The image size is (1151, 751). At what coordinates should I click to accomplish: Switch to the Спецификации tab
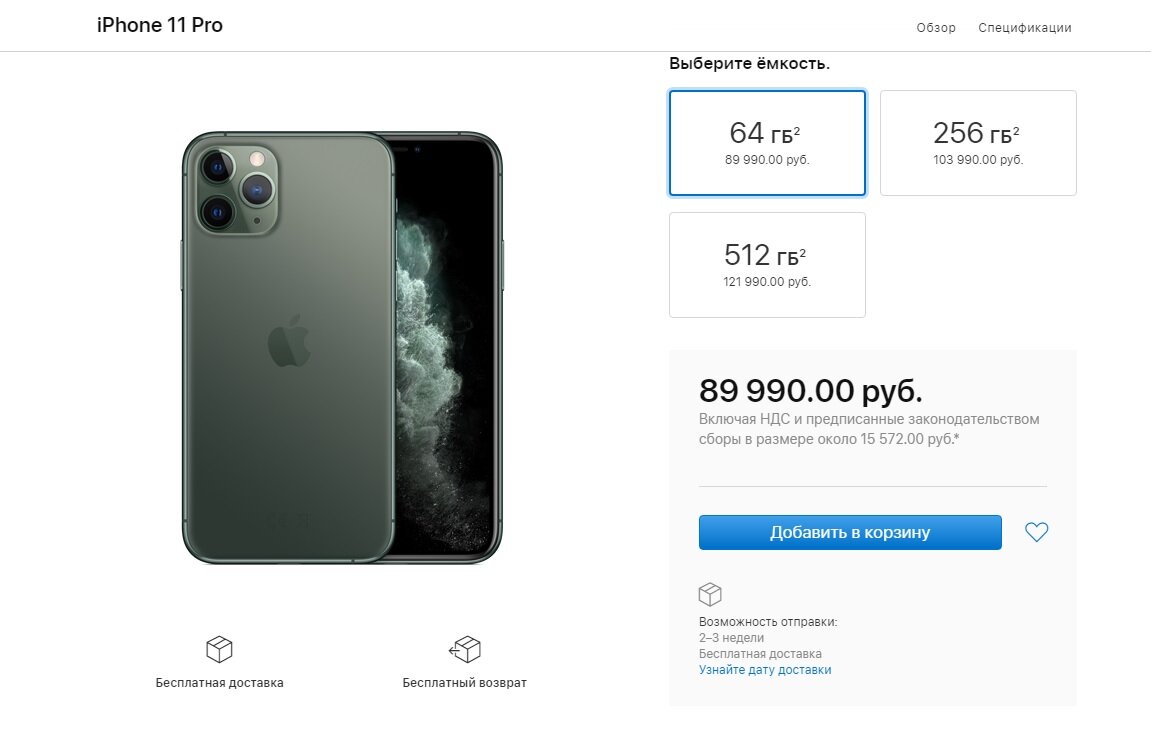(x=1024, y=28)
